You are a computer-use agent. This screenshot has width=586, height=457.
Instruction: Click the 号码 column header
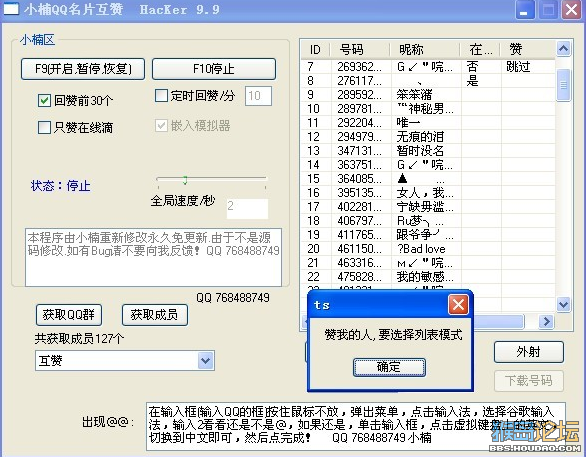click(360, 49)
